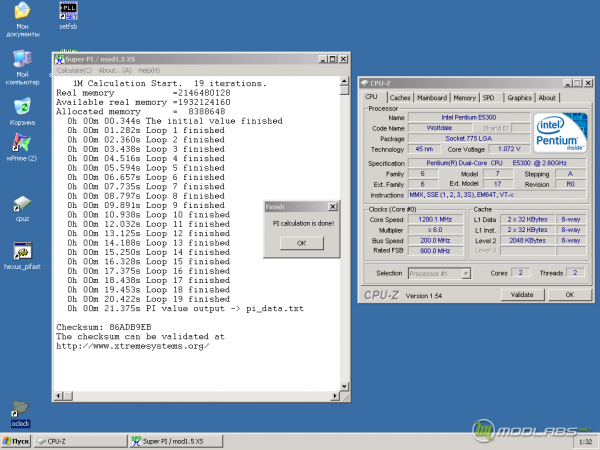This screenshot has height=450, width=600.
Task: Click the Rated FSB value 800.0 MHz
Action: [x=435, y=251]
